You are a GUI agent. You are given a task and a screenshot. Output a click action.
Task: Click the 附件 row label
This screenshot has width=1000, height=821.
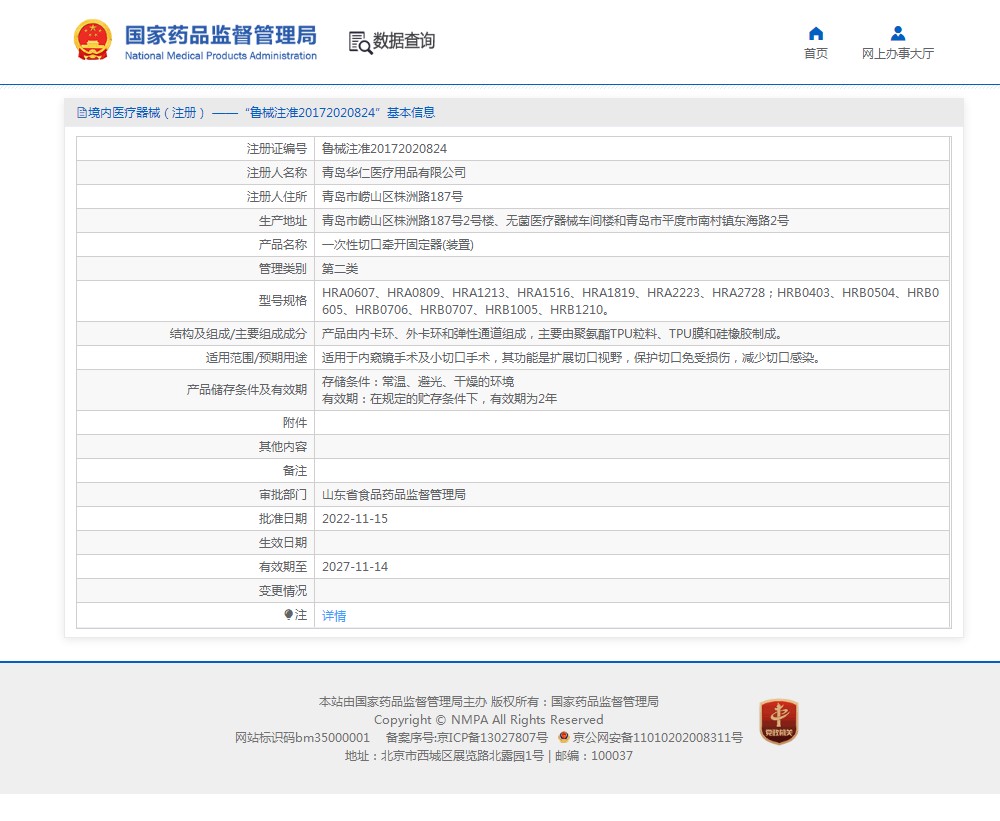[295, 422]
